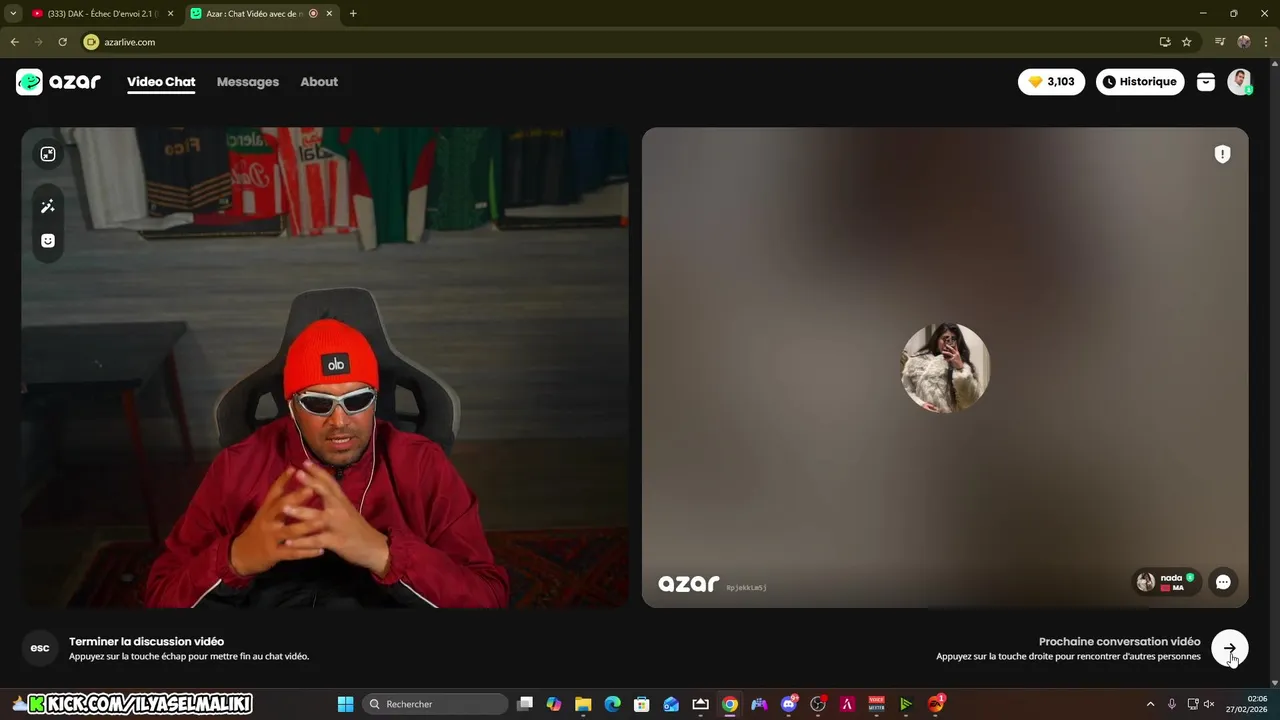Click the partner's blurred video feed
Image resolution: width=1280 pixels, height=720 pixels.
pyautogui.click(x=945, y=367)
